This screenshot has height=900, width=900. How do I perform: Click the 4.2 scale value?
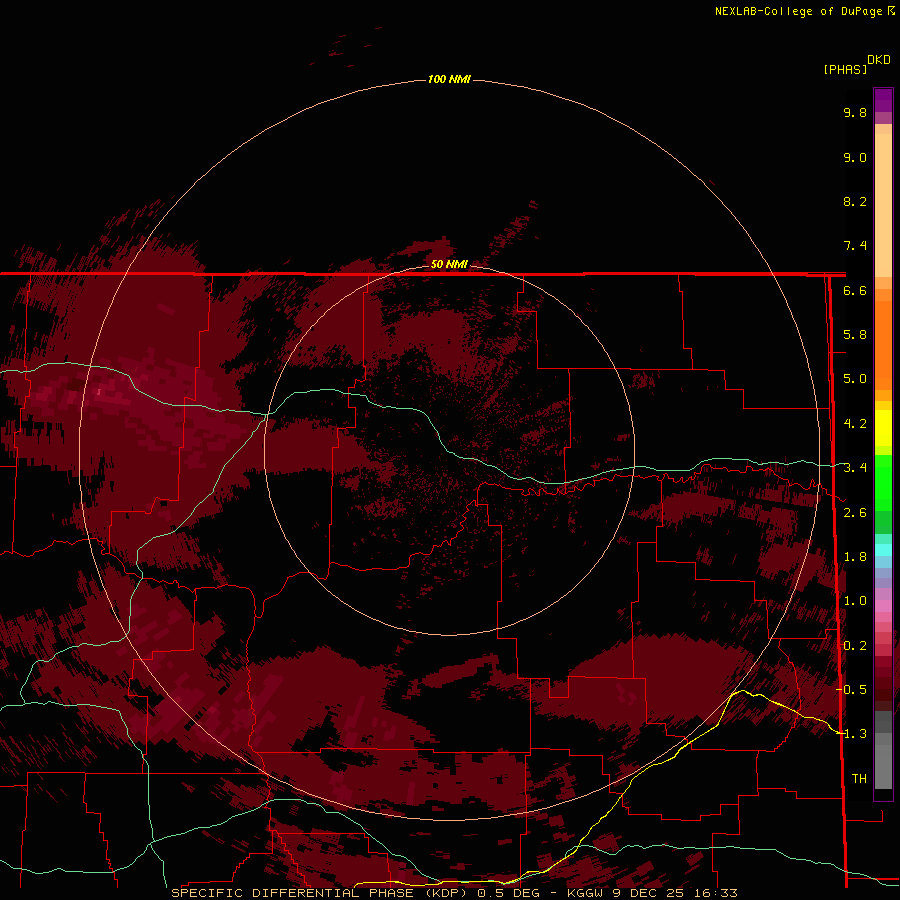pyautogui.click(x=855, y=424)
